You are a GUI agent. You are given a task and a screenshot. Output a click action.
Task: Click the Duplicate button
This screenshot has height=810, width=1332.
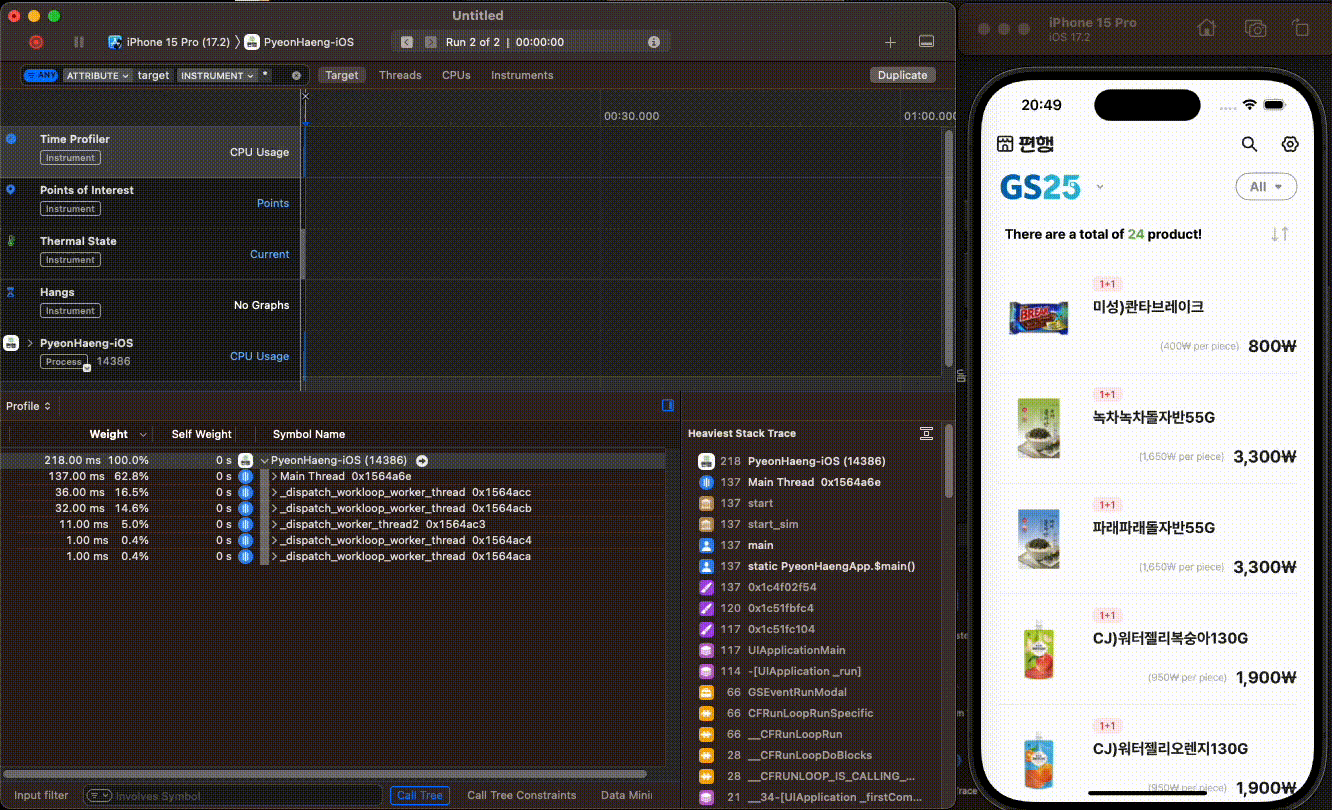(x=903, y=75)
